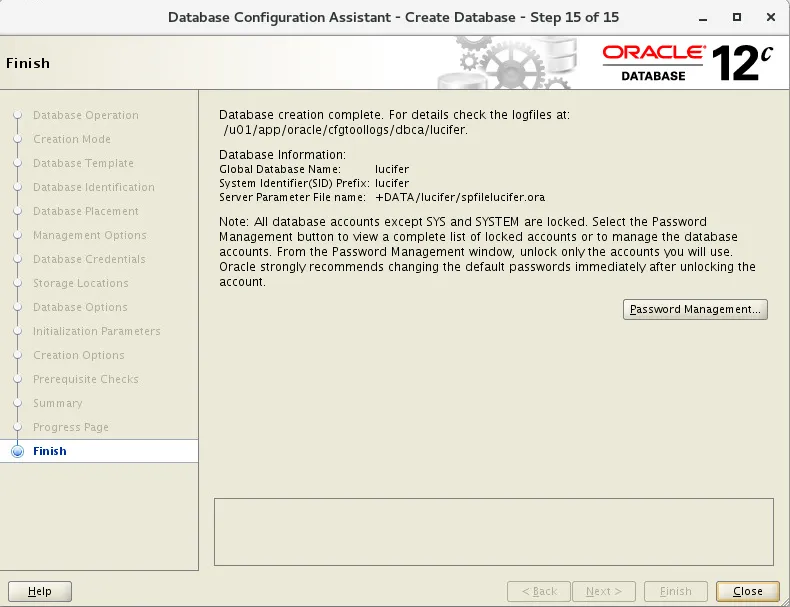Viewport: 790px width, 607px height.
Task: Click the greyed-out Next button
Action: pos(604,591)
